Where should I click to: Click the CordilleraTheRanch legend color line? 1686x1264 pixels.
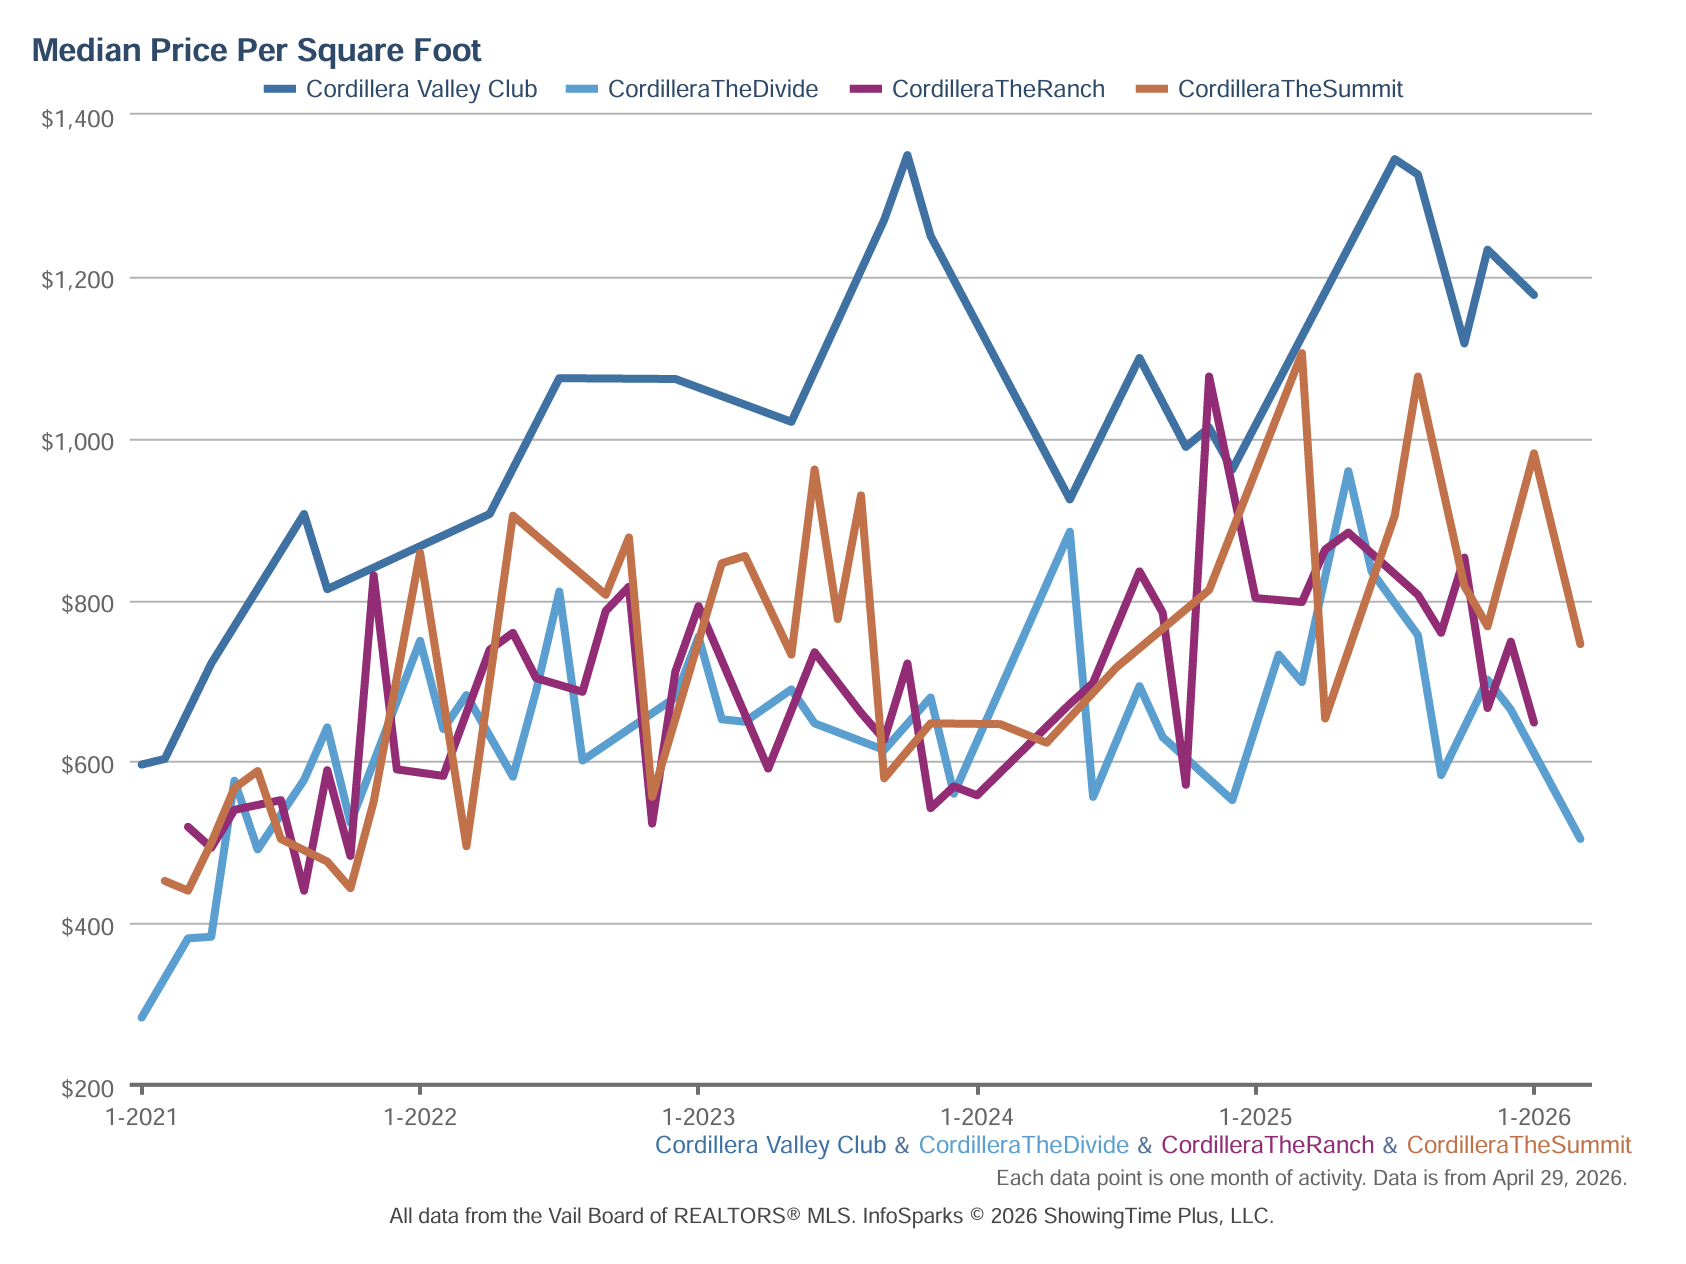pyautogui.click(x=866, y=90)
